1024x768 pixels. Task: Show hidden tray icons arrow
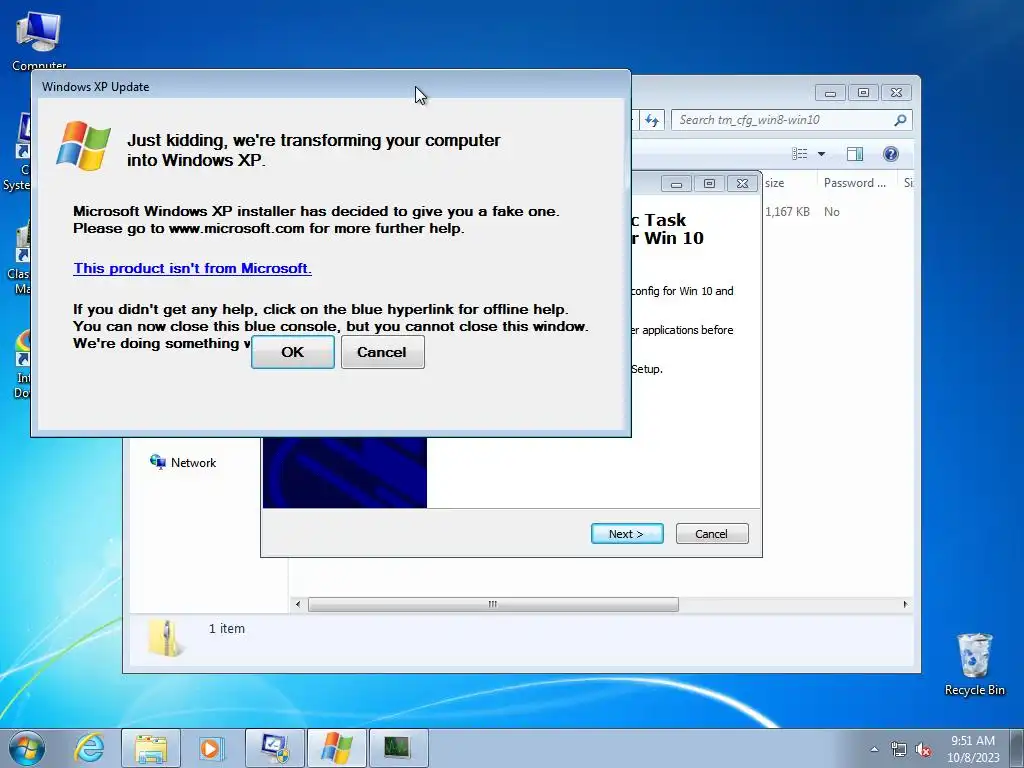click(874, 749)
